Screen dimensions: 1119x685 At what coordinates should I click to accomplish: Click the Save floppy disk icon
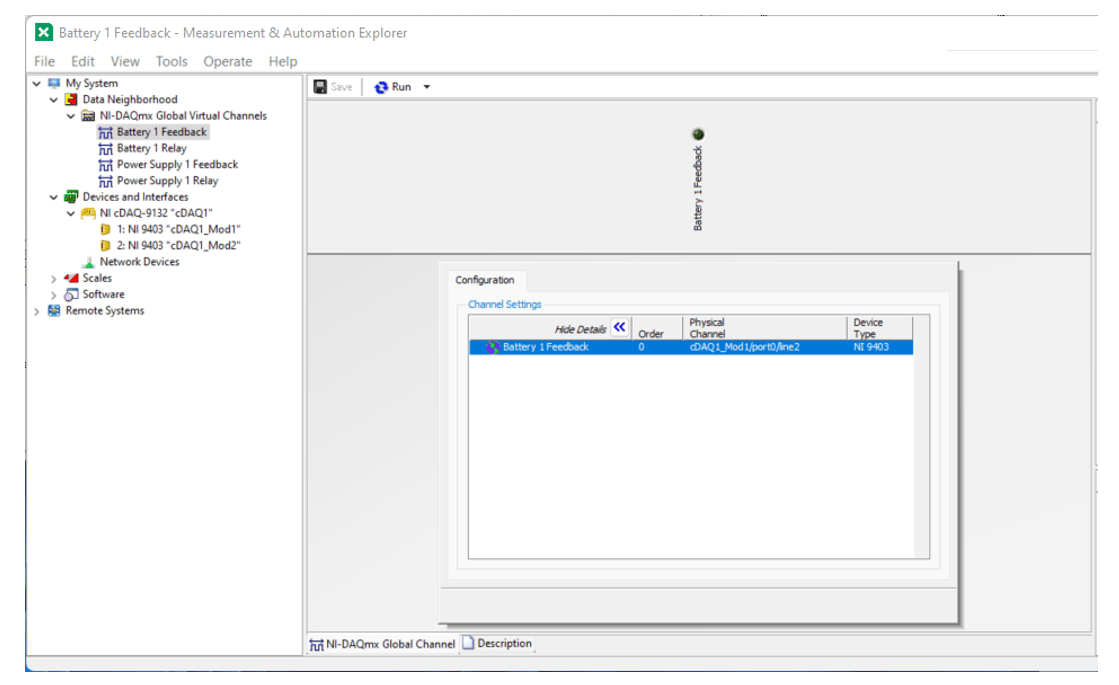(x=320, y=86)
